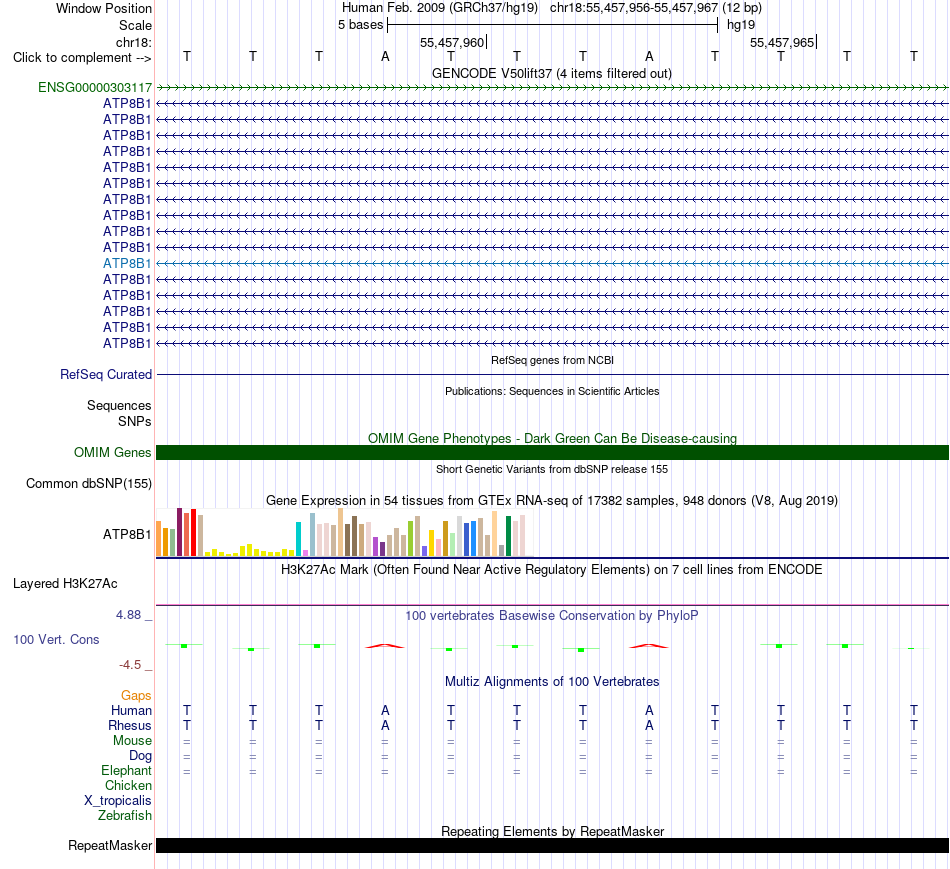
Task: Click the Elephant alignment row label
Action: (x=126, y=771)
